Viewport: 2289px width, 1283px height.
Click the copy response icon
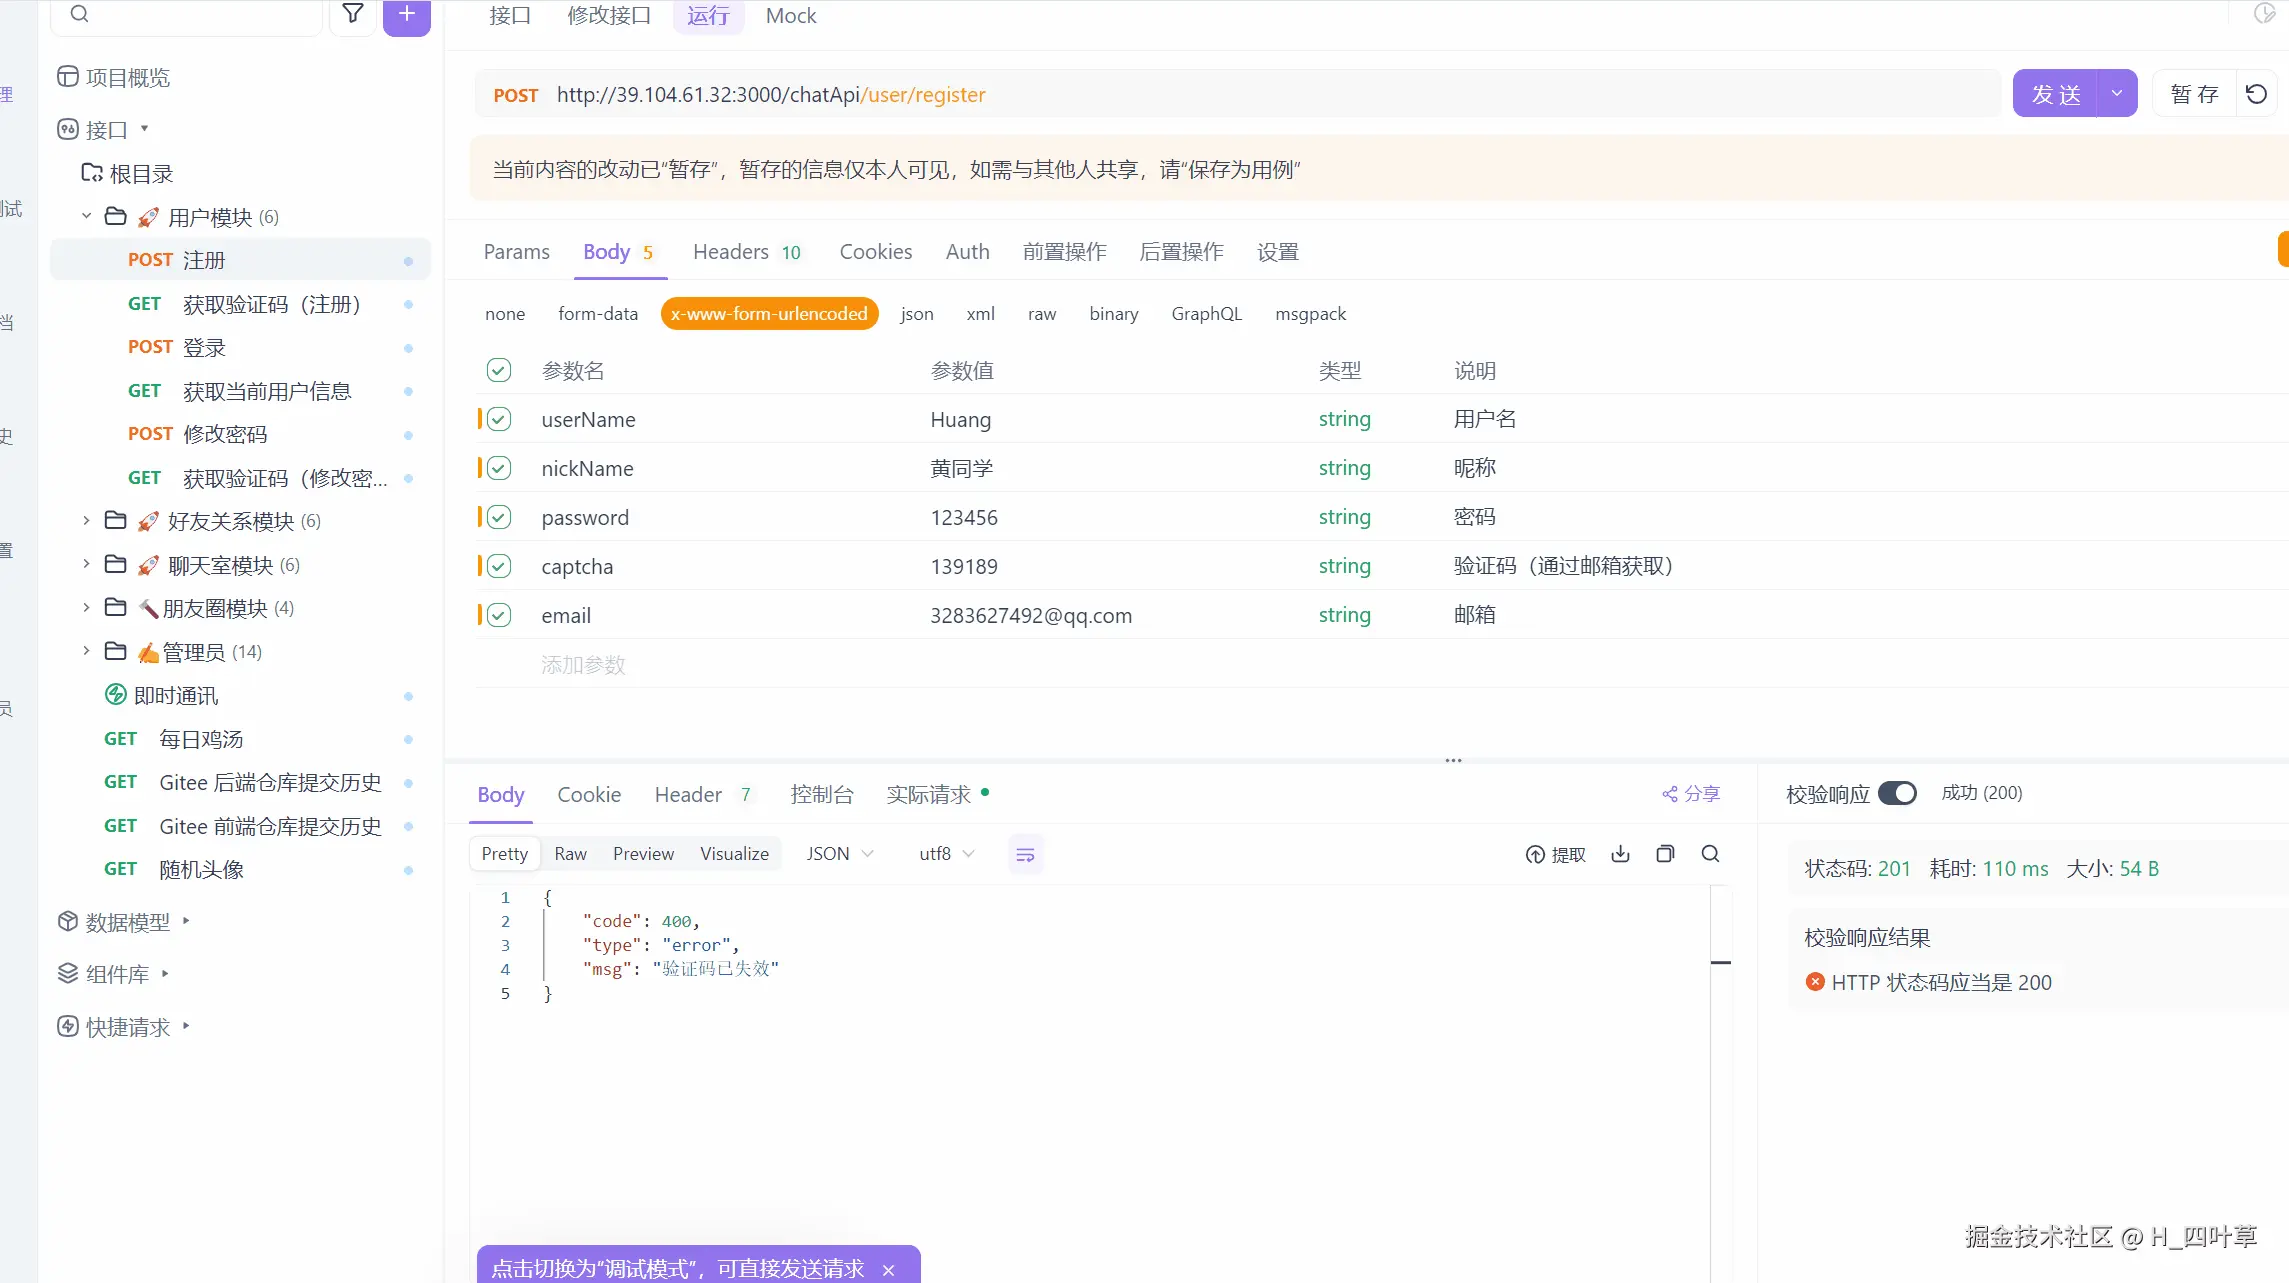(1665, 854)
